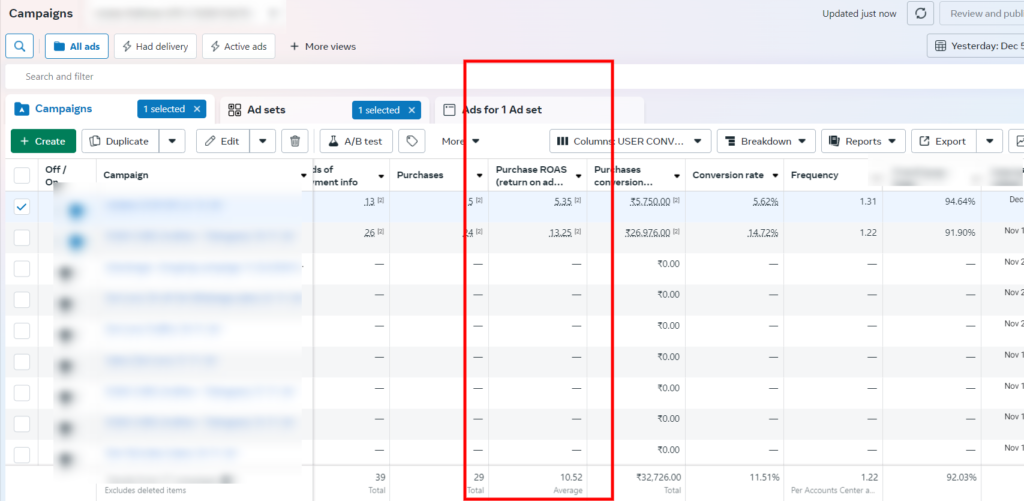Click the payment info value 13

(x=370, y=202)
